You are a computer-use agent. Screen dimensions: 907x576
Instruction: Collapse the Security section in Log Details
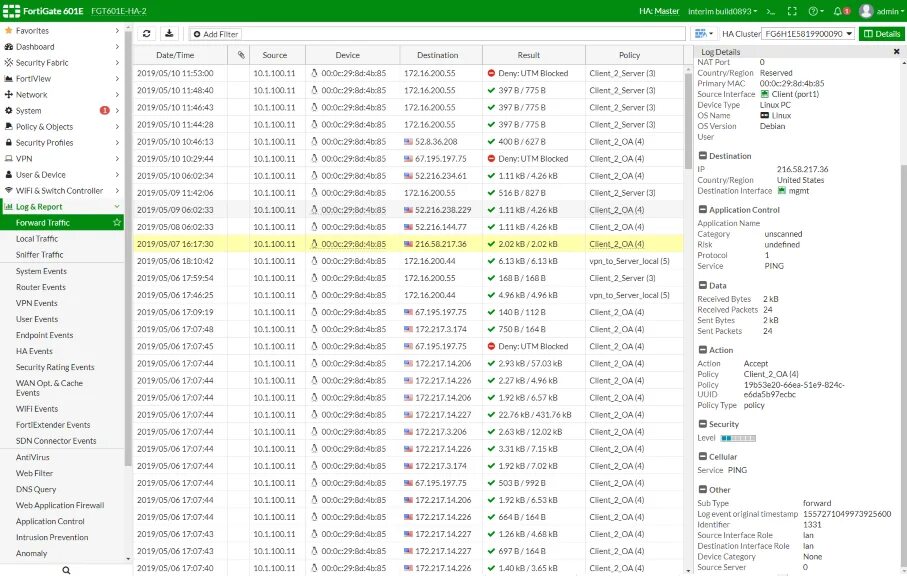point(702,424)
